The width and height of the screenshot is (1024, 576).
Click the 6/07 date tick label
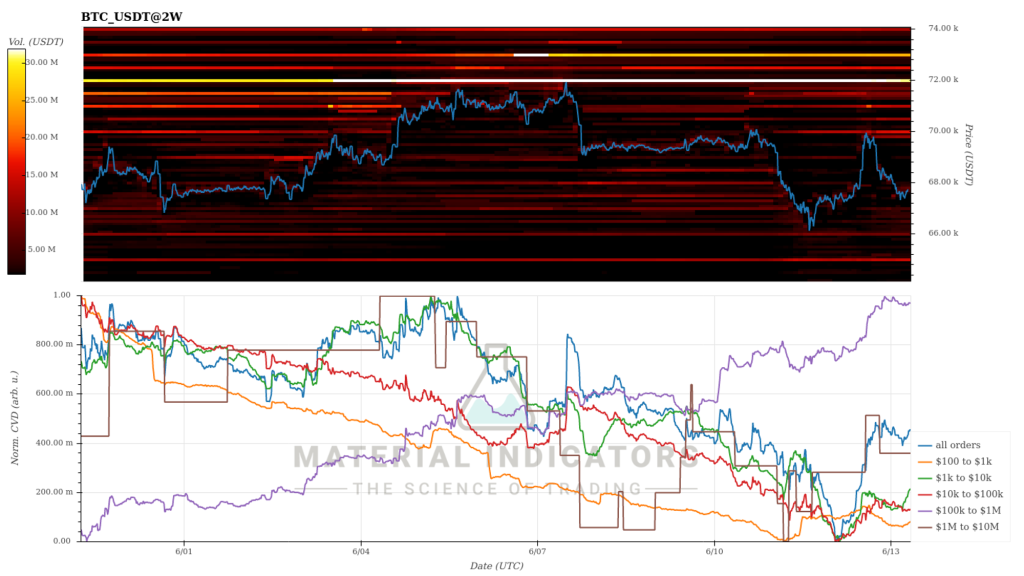click(x=537, y=551)
